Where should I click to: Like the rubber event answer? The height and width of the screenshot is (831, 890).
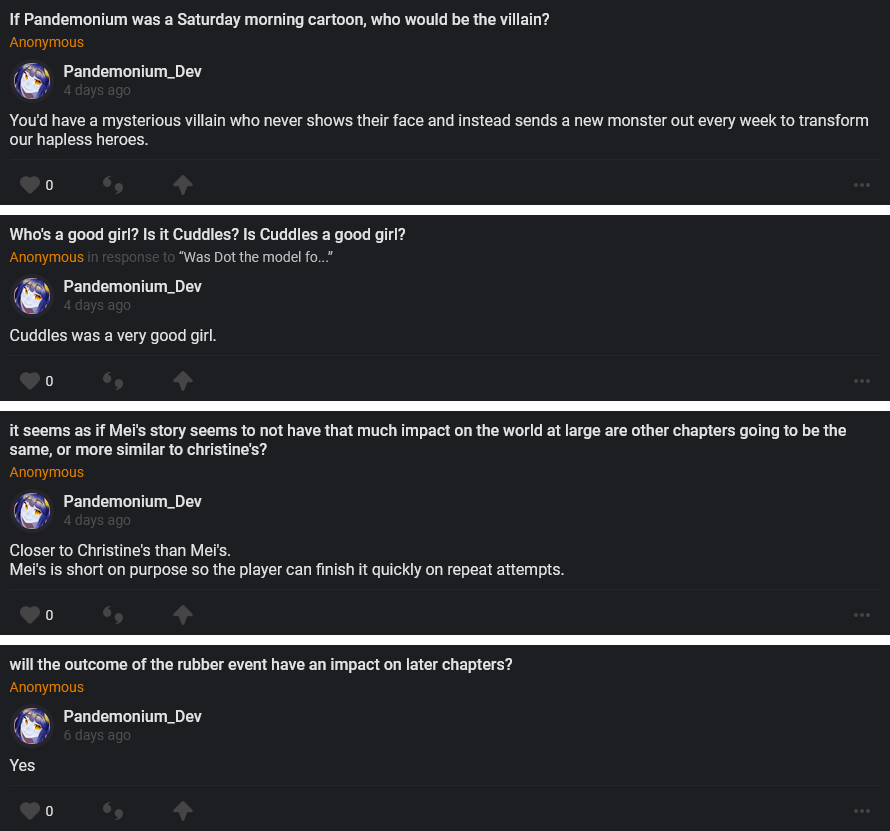click(x=30, y=811)
